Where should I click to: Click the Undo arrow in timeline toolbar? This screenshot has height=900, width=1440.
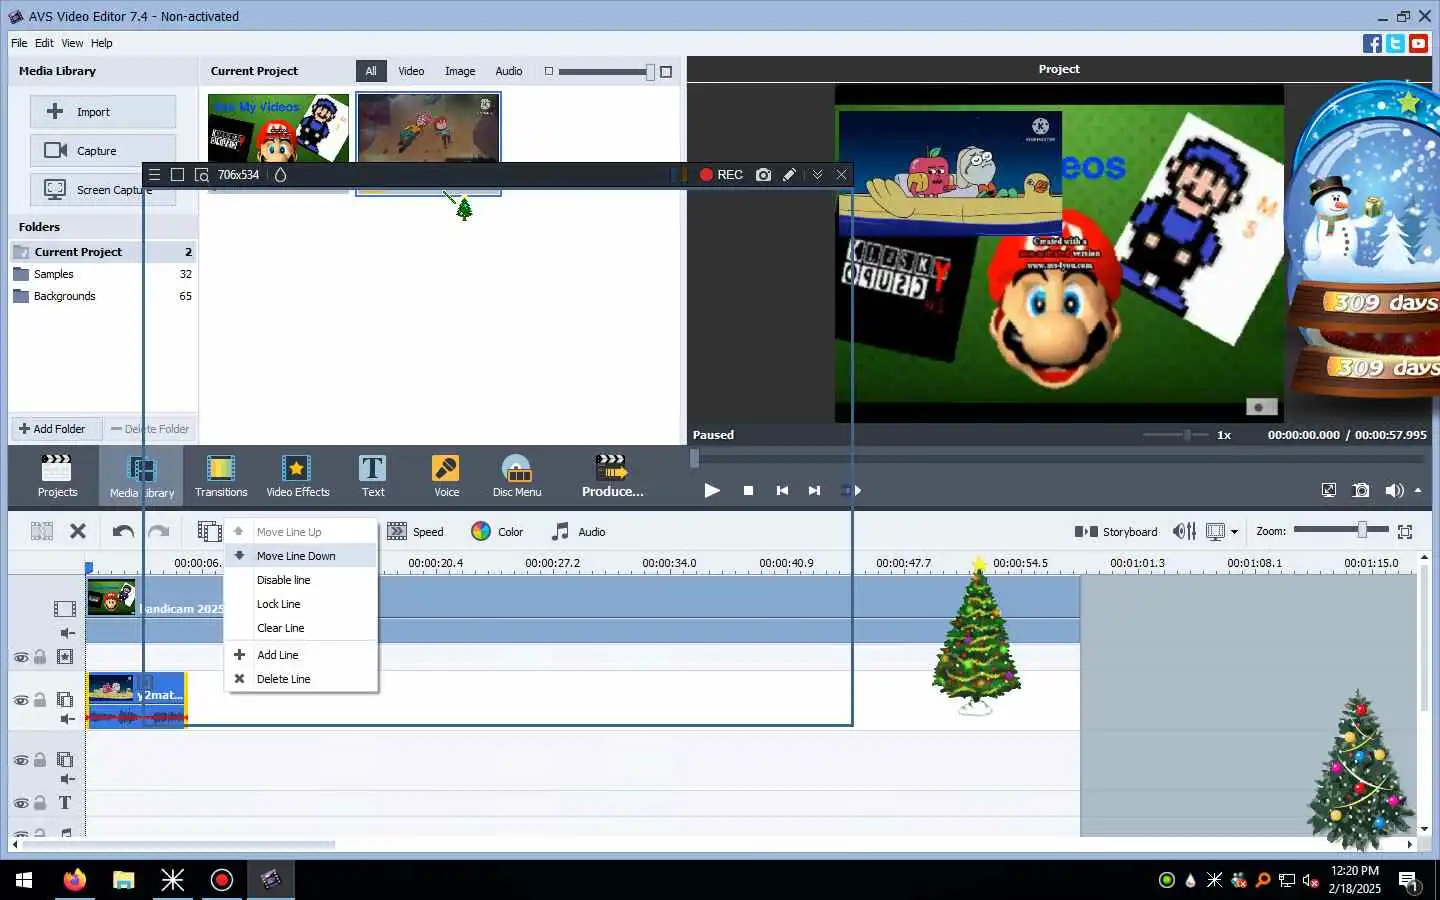pos(123,532)
